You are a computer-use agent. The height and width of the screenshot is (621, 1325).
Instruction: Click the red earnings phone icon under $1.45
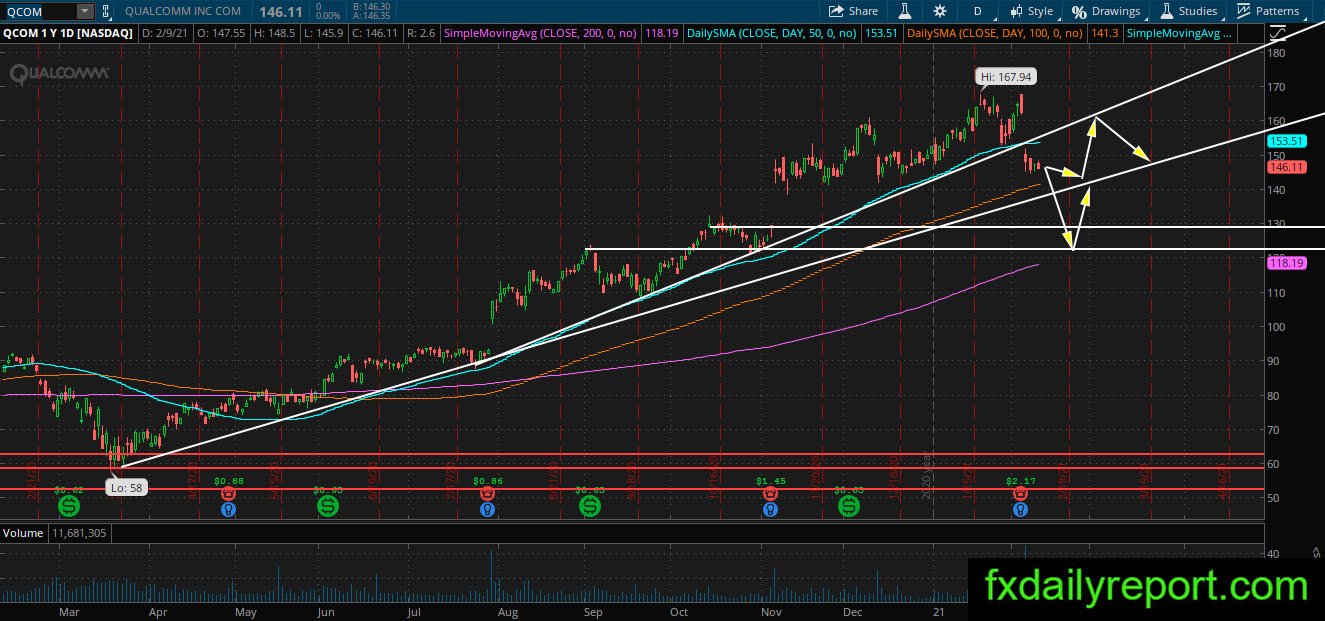tap(769, 493)
